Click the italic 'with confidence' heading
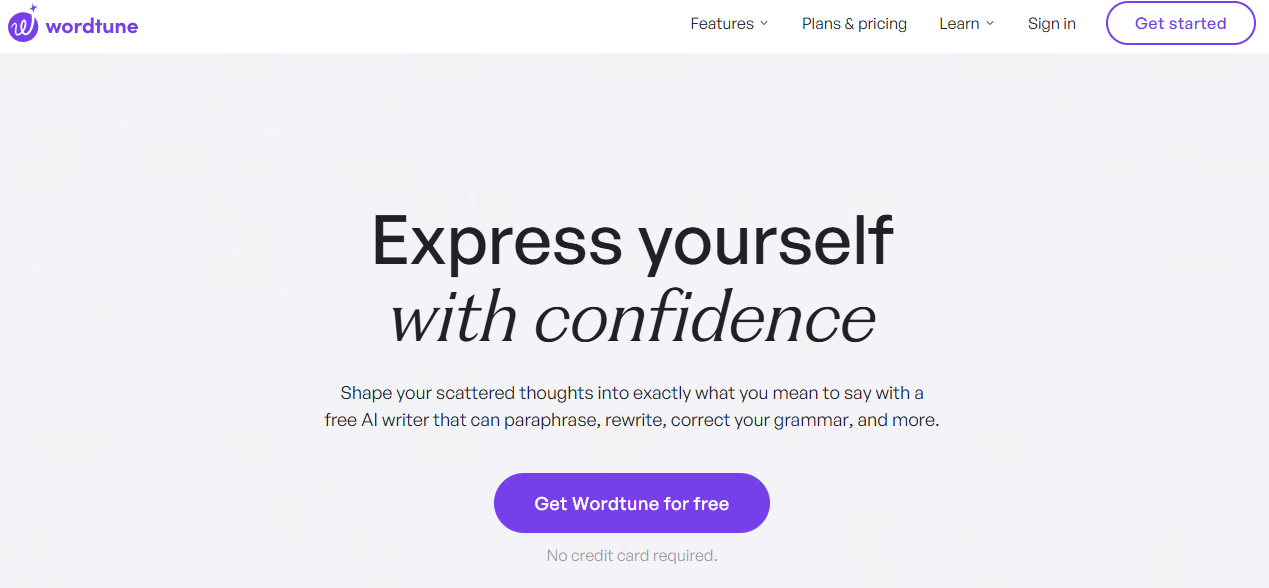 pyautogui.click(x=632, y=318)
